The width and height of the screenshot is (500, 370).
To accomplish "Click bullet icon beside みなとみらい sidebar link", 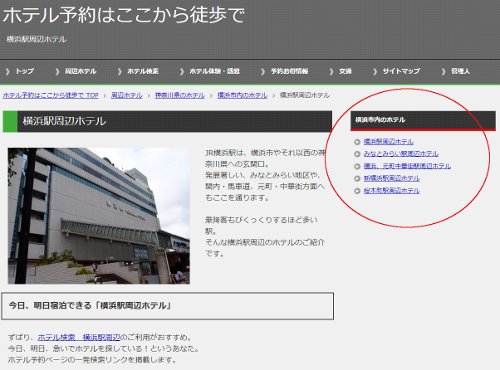I will (x=357, y=154).
